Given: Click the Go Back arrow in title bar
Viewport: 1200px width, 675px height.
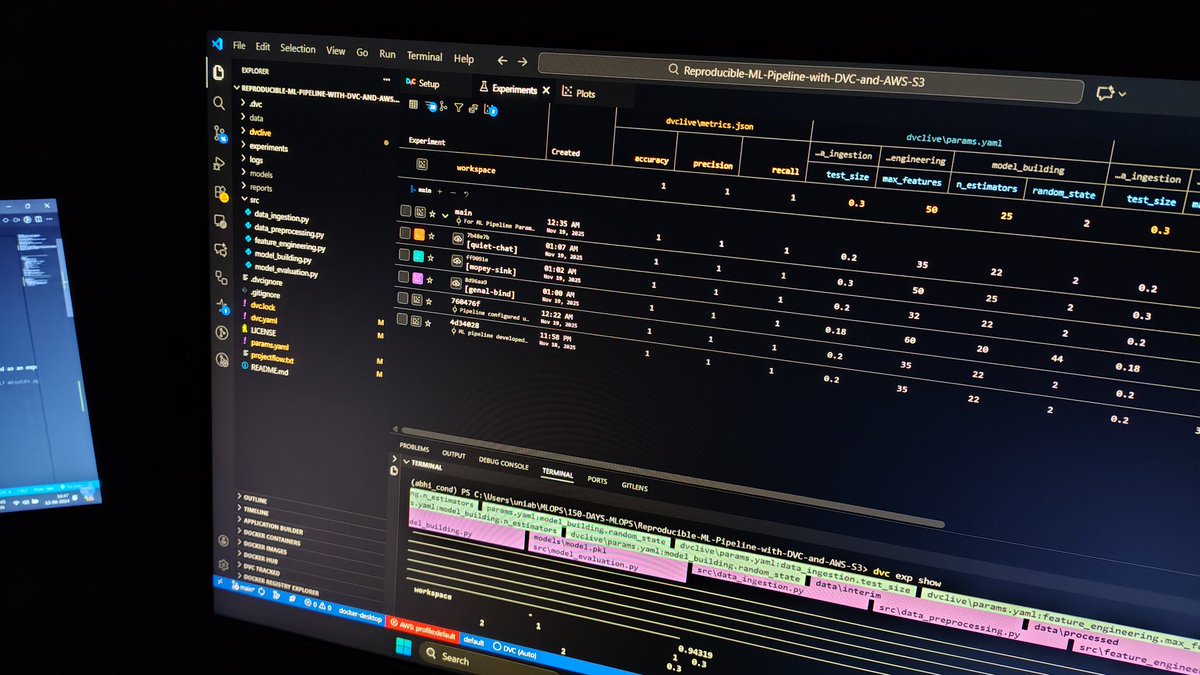Looking at the screenshot, I should (x=502, y=60).
